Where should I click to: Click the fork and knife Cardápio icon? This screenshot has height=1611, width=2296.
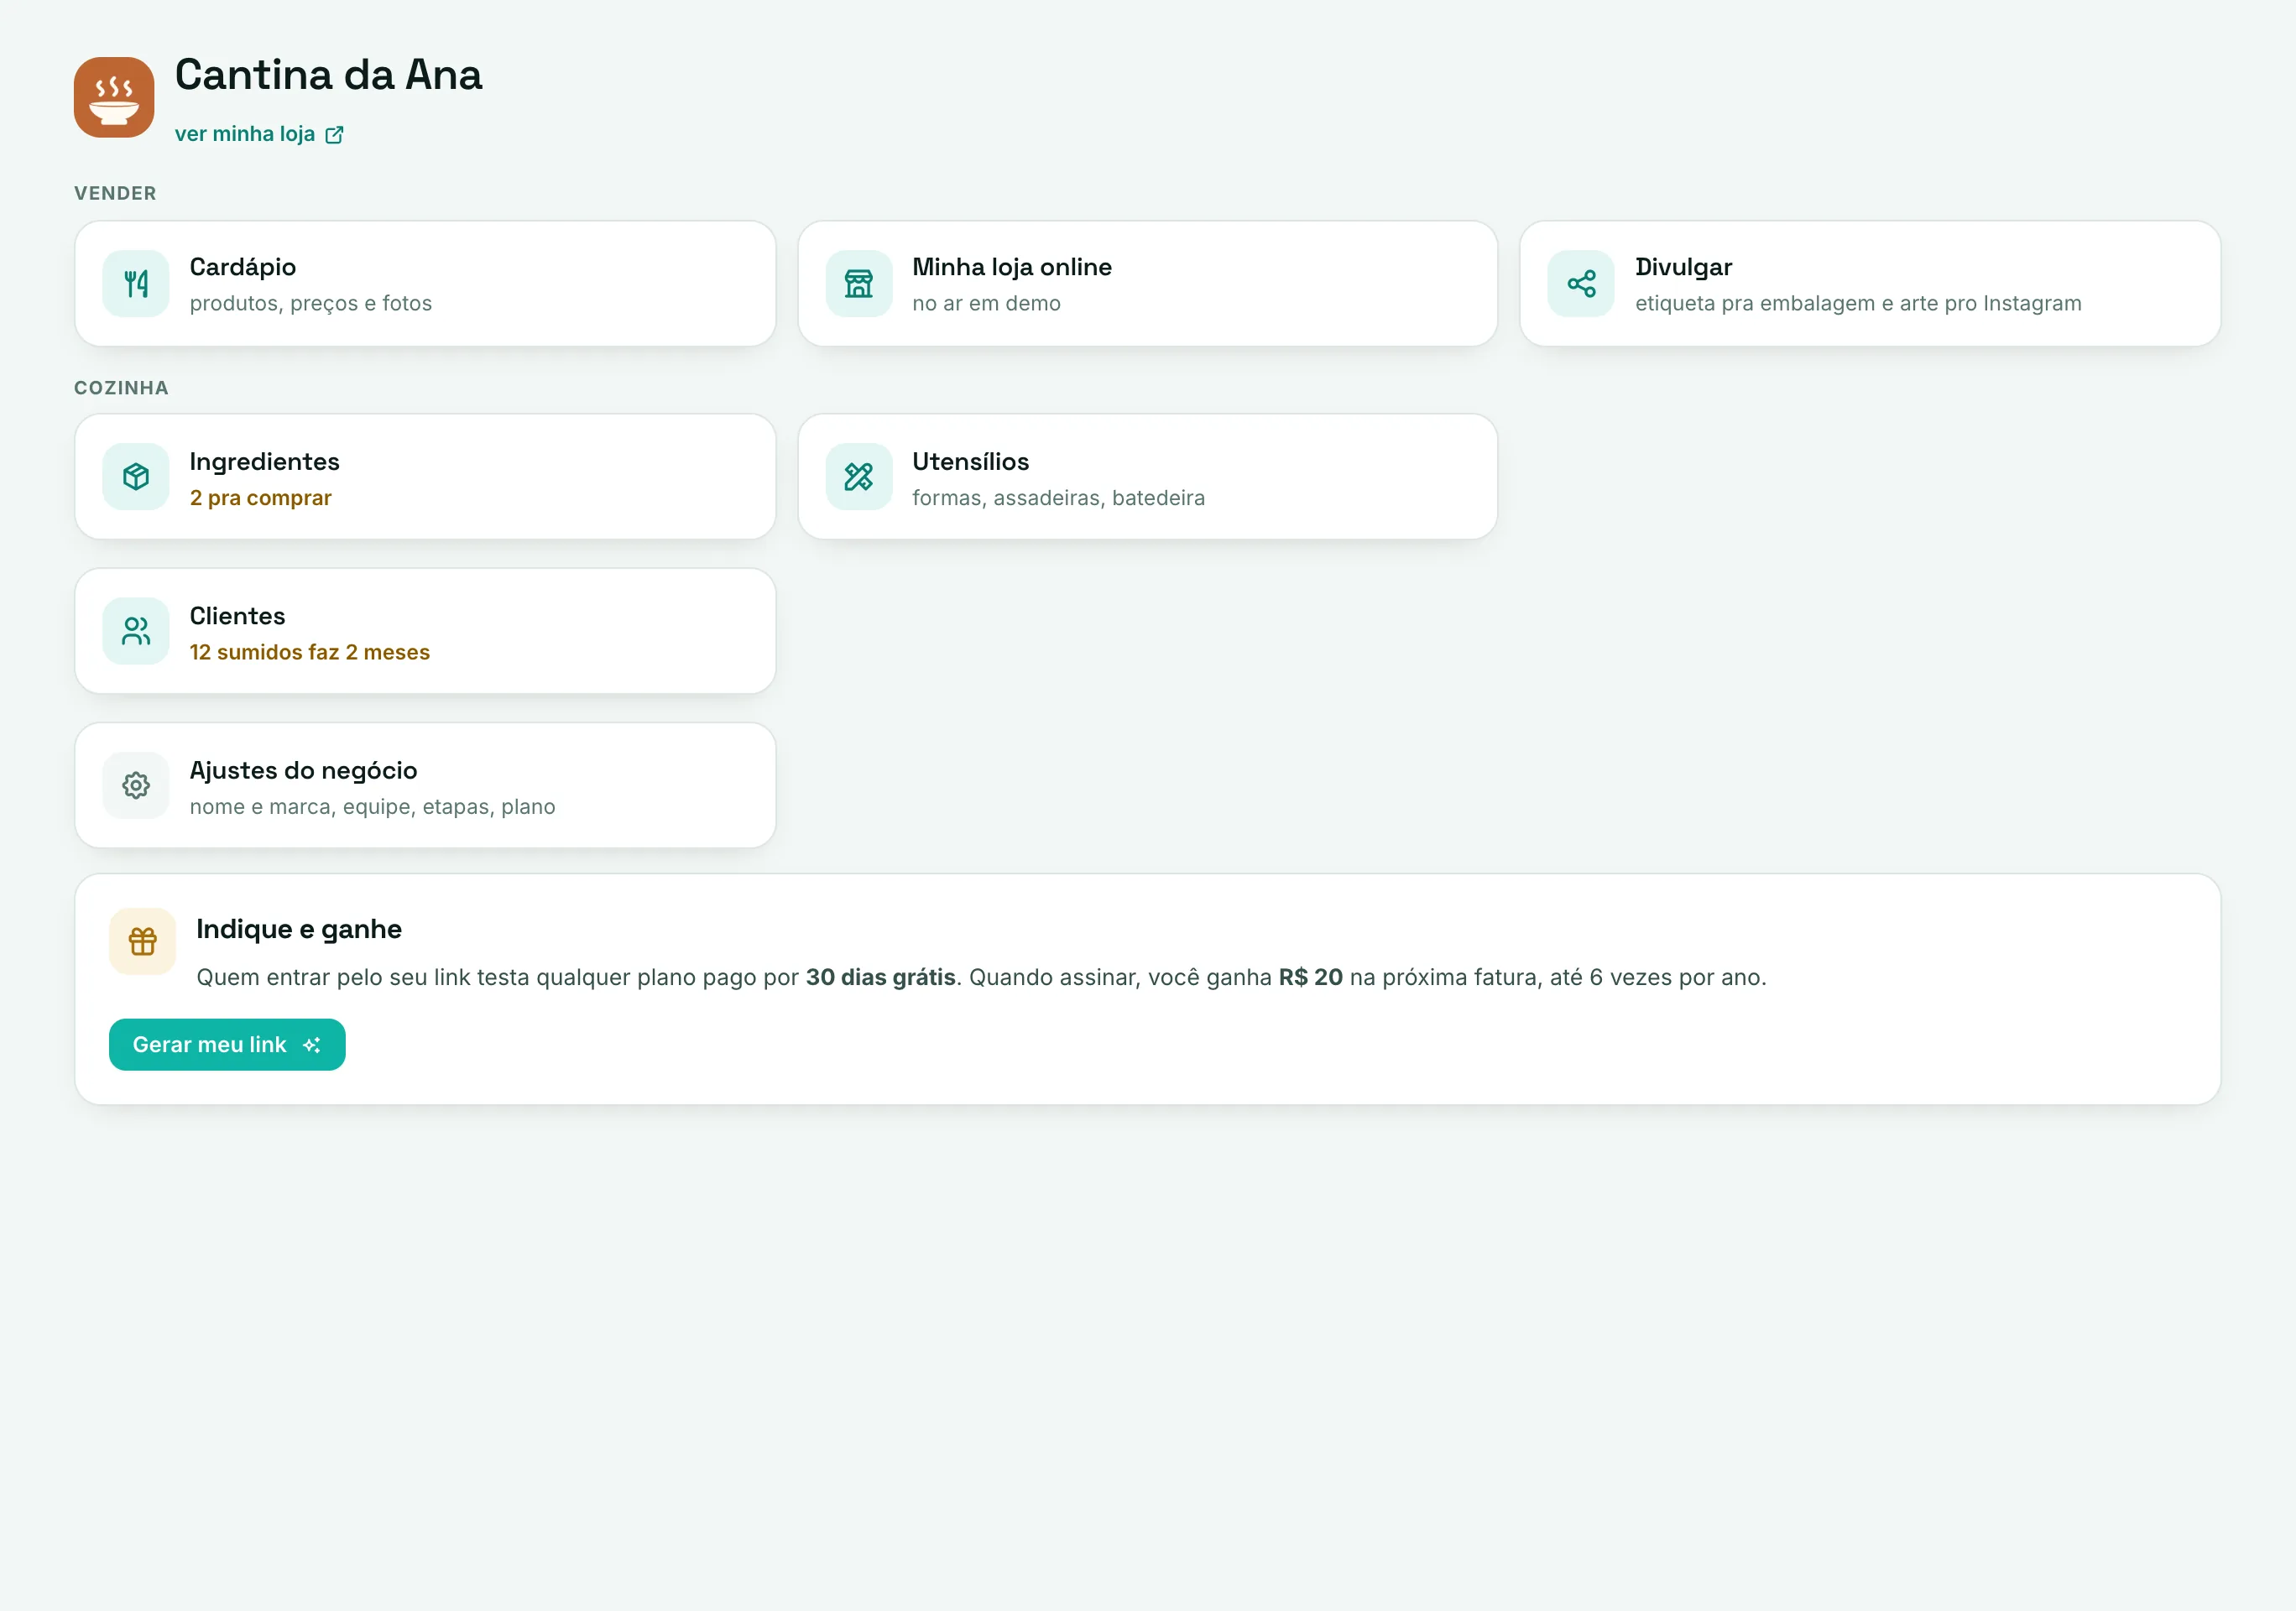click(136, 284)
